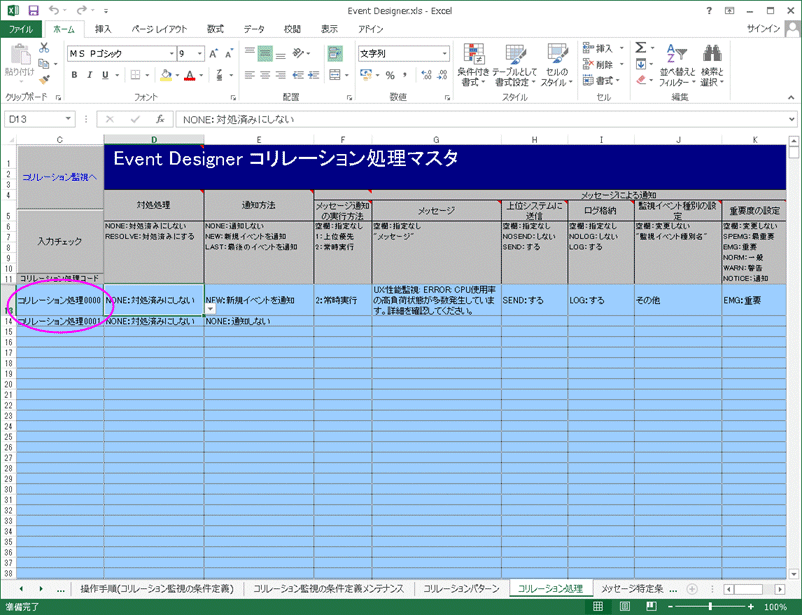The width and height of the screenshot is (802, 615).
Task: Toggle middle vertical alignment
Action: tap(265, 53)
